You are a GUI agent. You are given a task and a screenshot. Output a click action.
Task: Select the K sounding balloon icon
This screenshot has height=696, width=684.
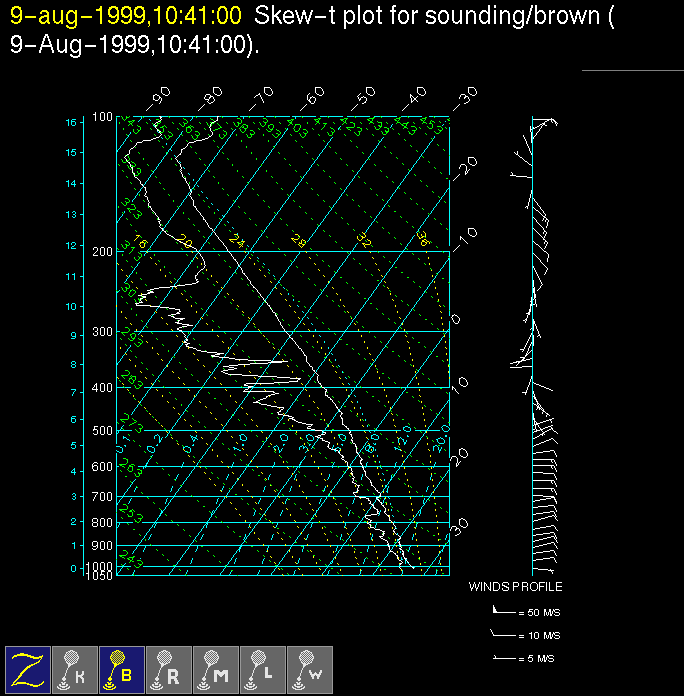point(73,668)
